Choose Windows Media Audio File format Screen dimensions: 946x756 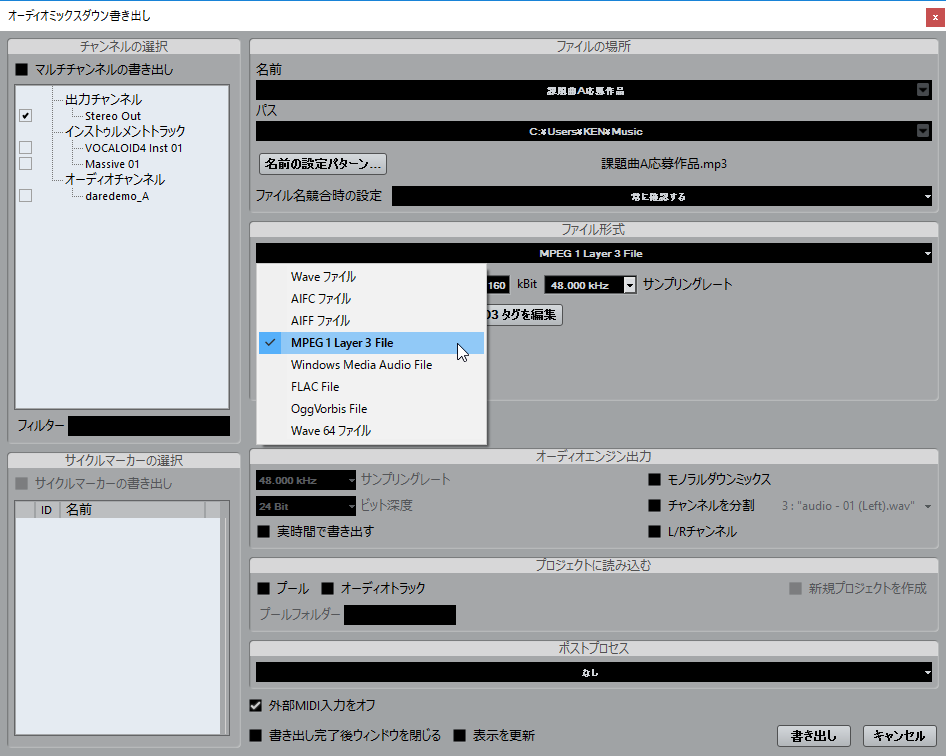point(371,365)
